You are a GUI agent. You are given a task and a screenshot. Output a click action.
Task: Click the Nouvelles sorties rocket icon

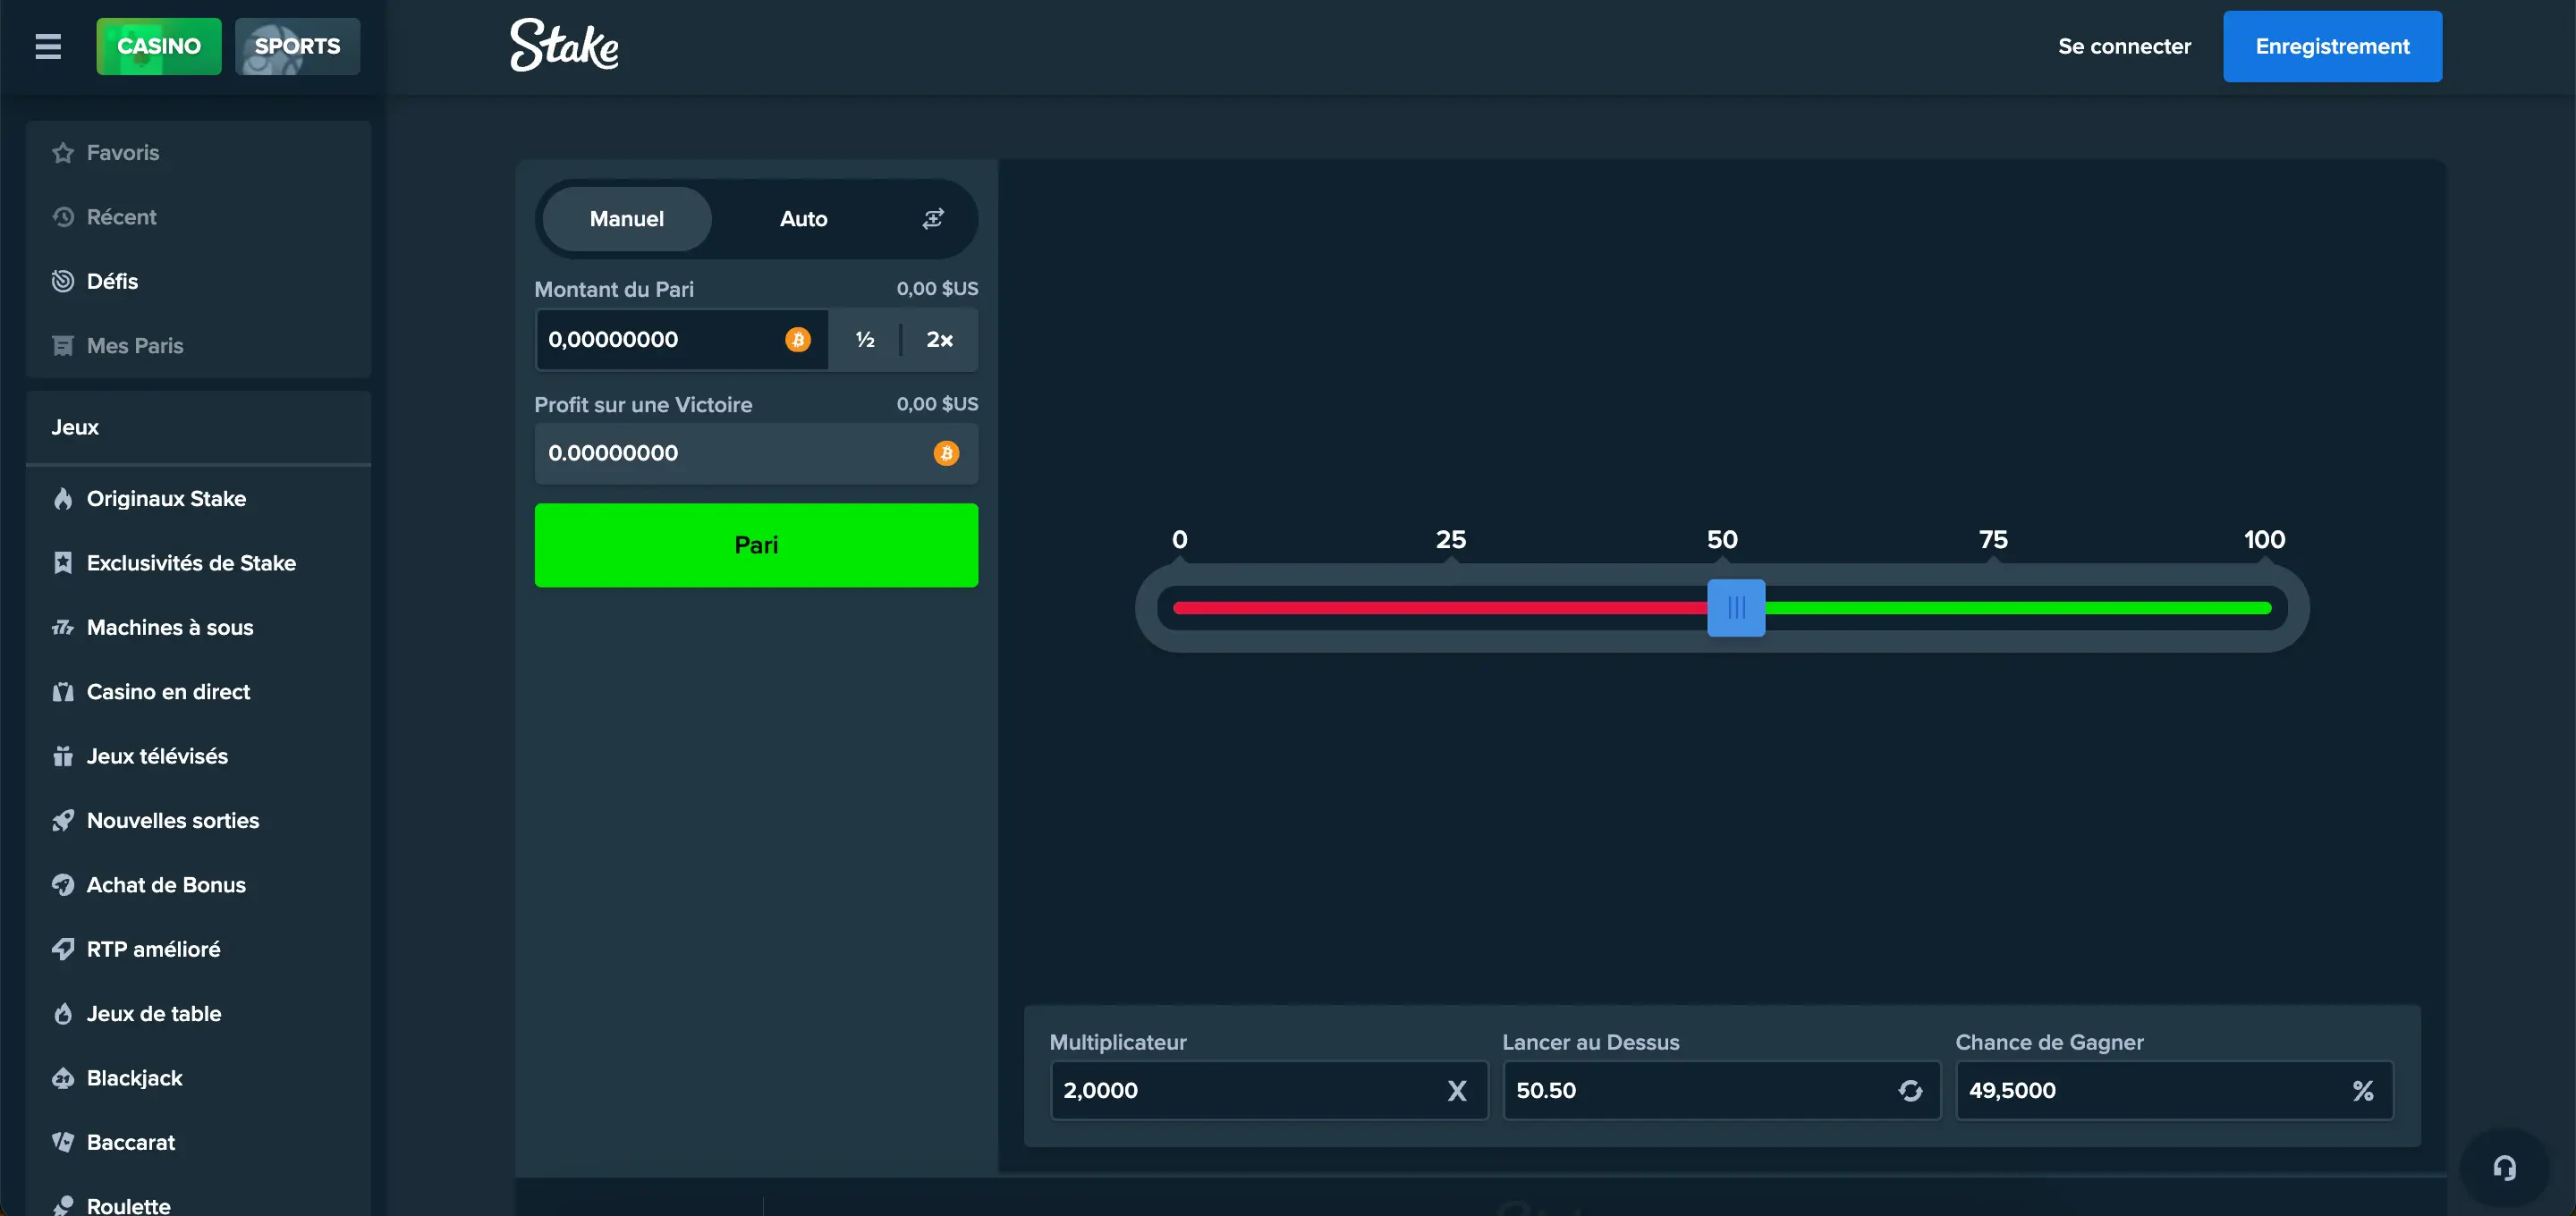[x=63, y=821]
